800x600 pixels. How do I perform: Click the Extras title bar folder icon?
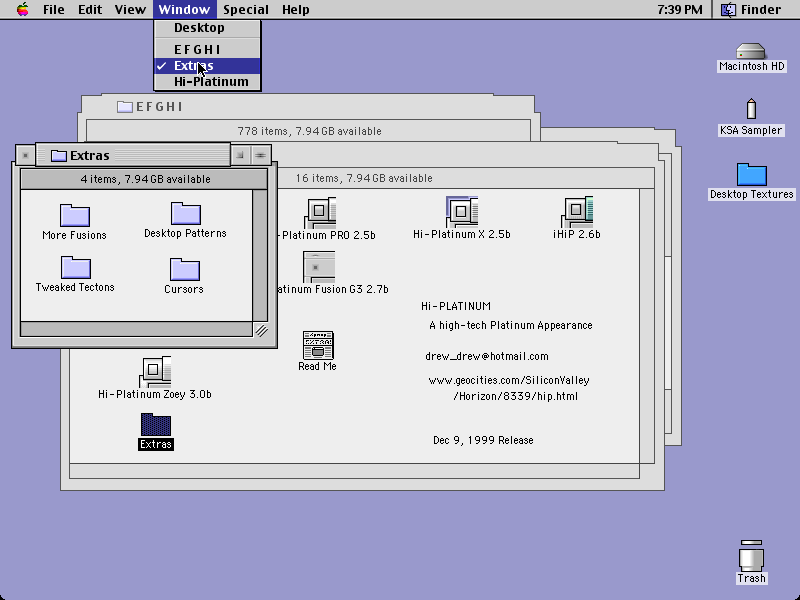59,156
